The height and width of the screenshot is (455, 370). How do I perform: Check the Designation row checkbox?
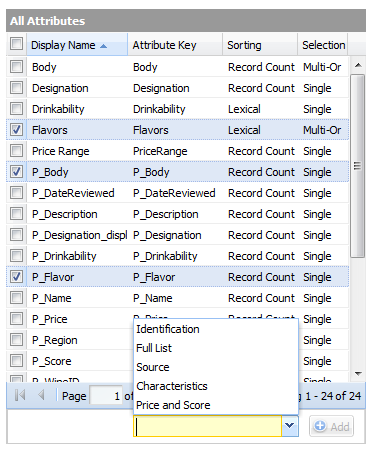(16, 88)
